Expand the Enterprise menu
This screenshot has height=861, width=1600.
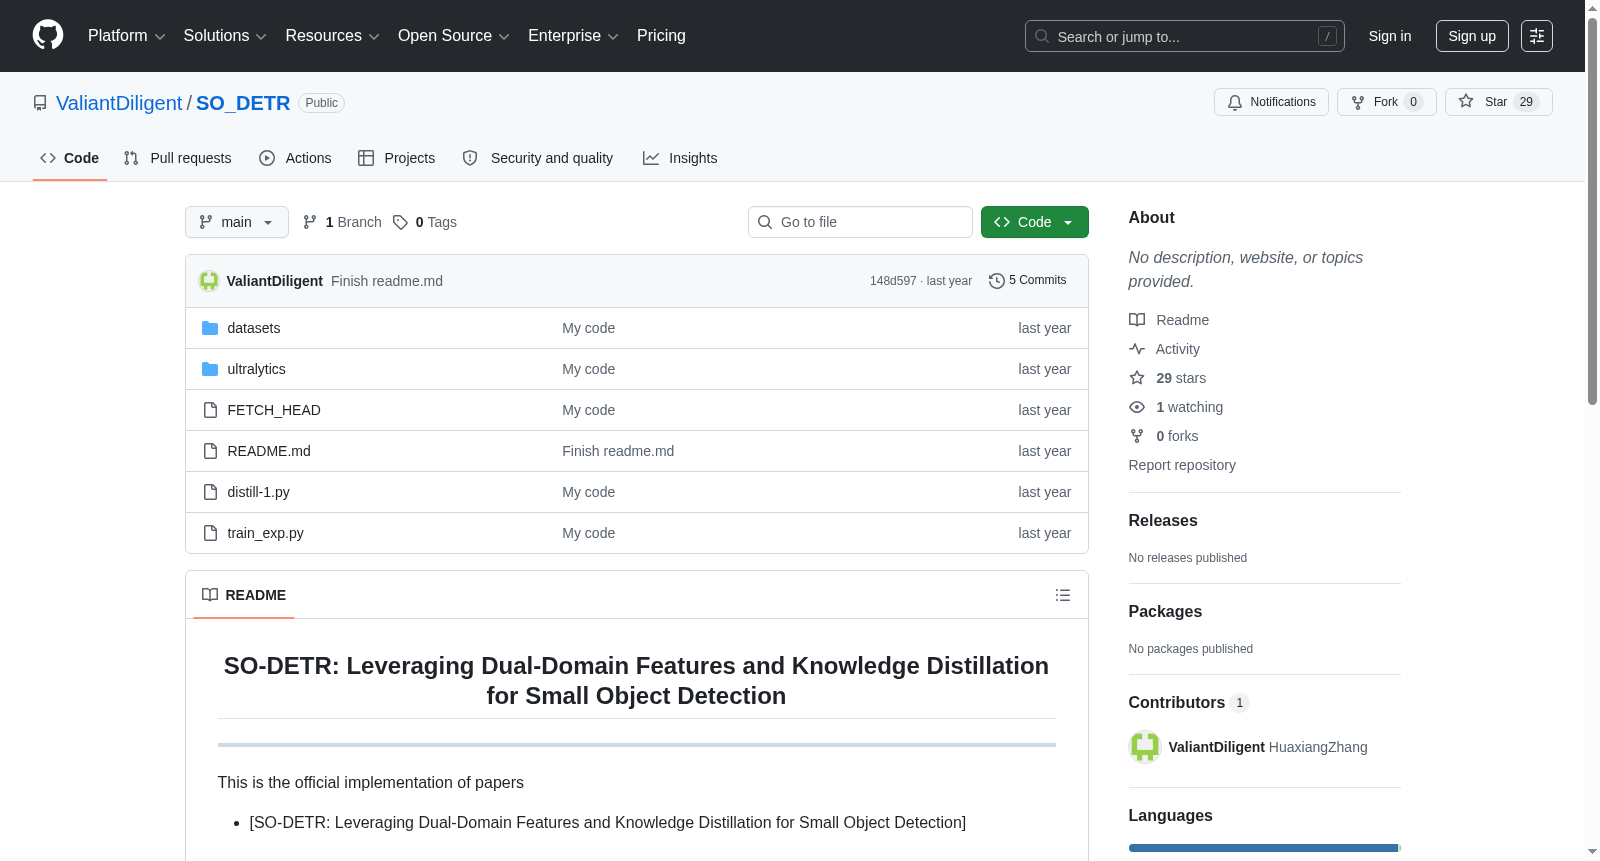pyautogui.click(x=573, y=36)
